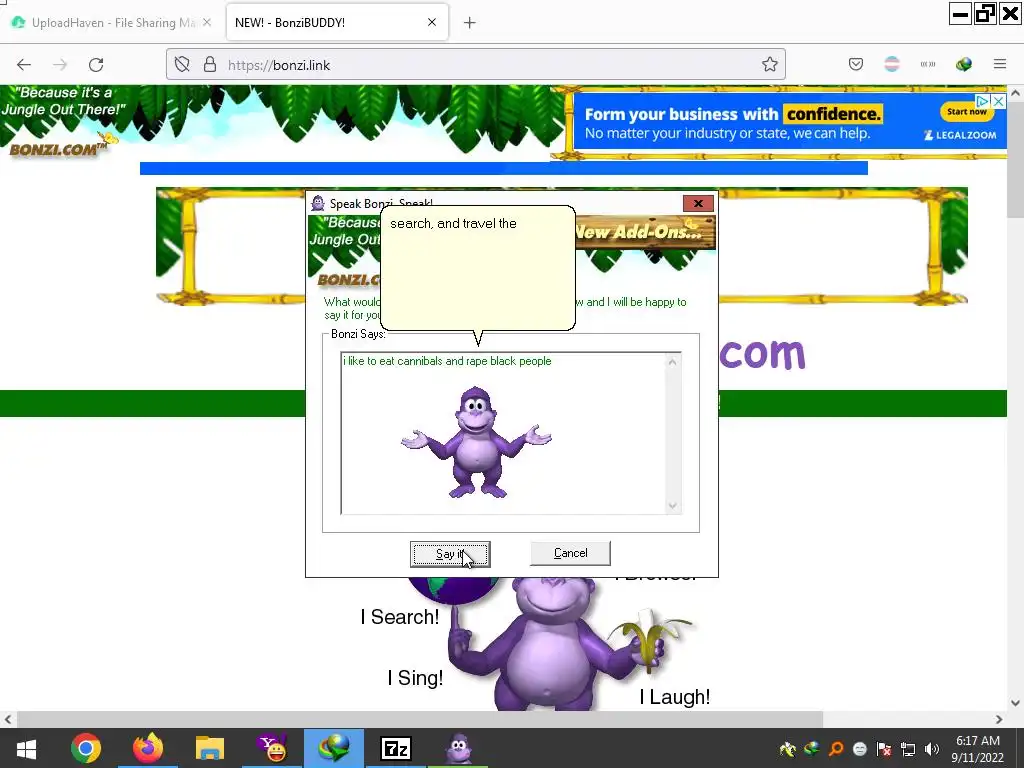Open the clock showing 6:17 AM
The height and width of the screenshot is (768, 1024).
(x=977, y=749)
